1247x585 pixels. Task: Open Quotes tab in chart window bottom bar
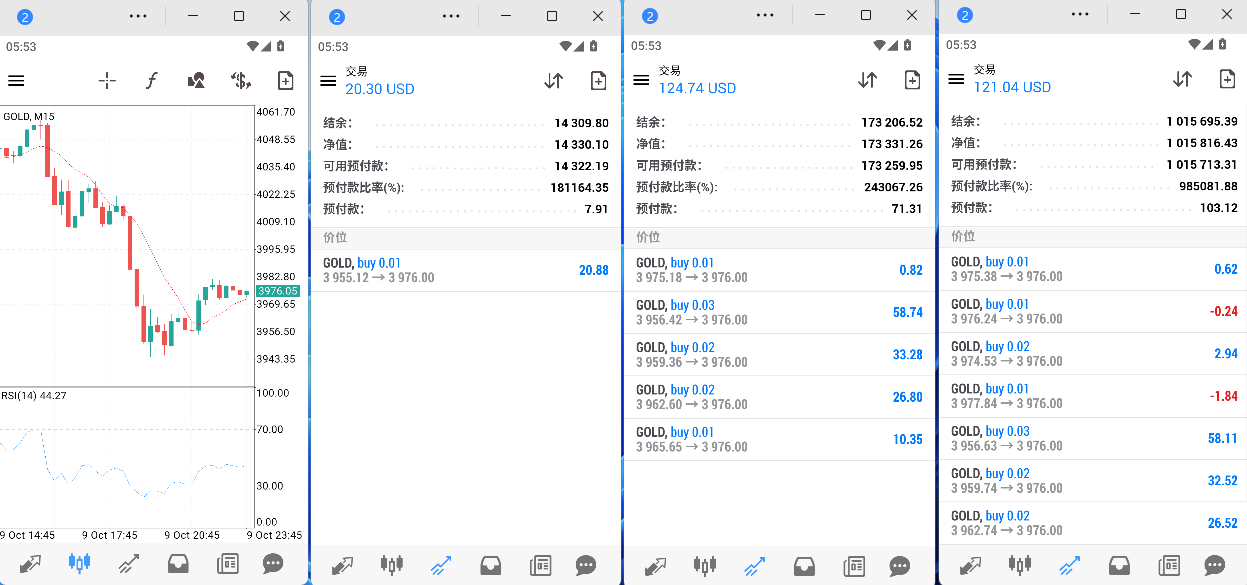pos(29,564)
